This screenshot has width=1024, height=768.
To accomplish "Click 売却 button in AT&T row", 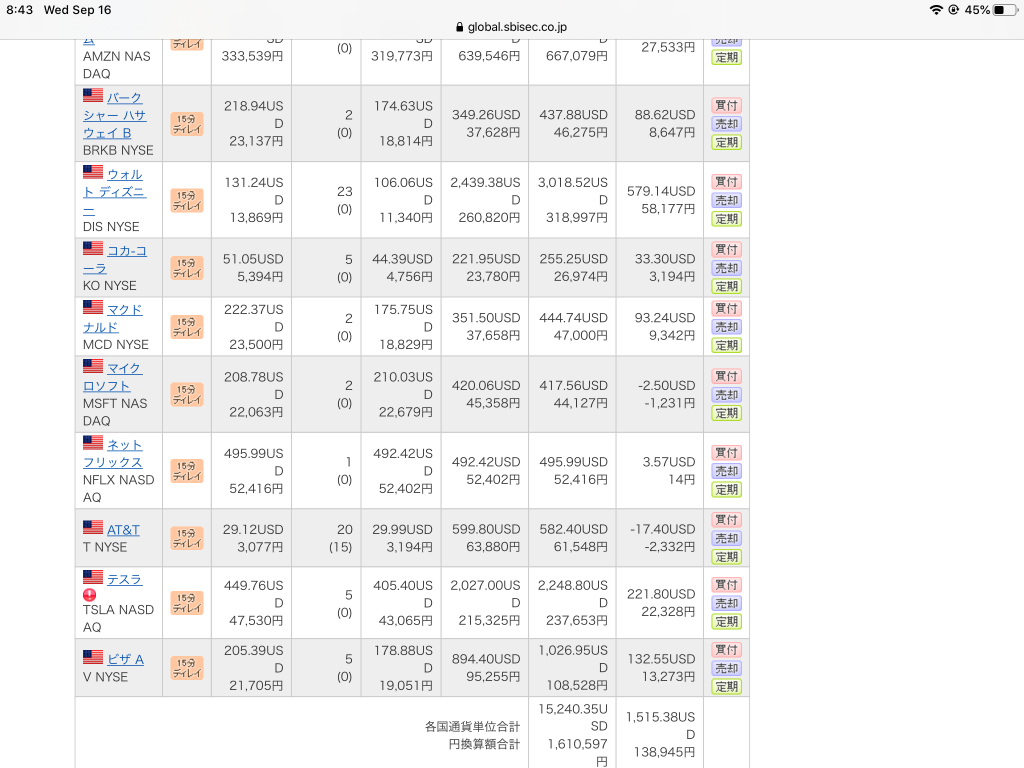I will click(x=726, y=538).
